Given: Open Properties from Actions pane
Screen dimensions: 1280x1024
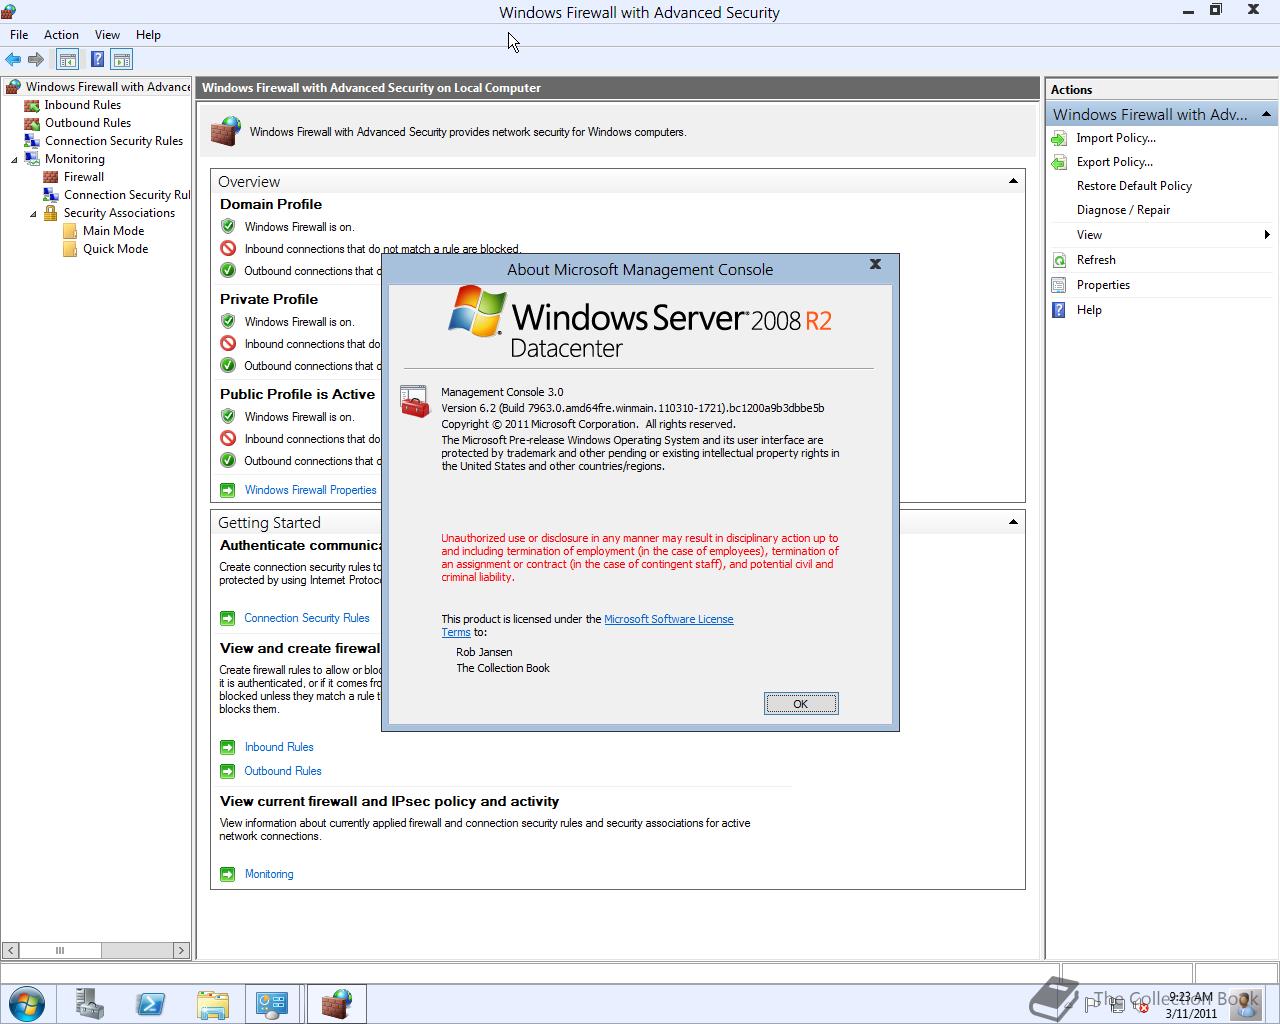Looking at the screenshot, I should tap(1103, 285).
